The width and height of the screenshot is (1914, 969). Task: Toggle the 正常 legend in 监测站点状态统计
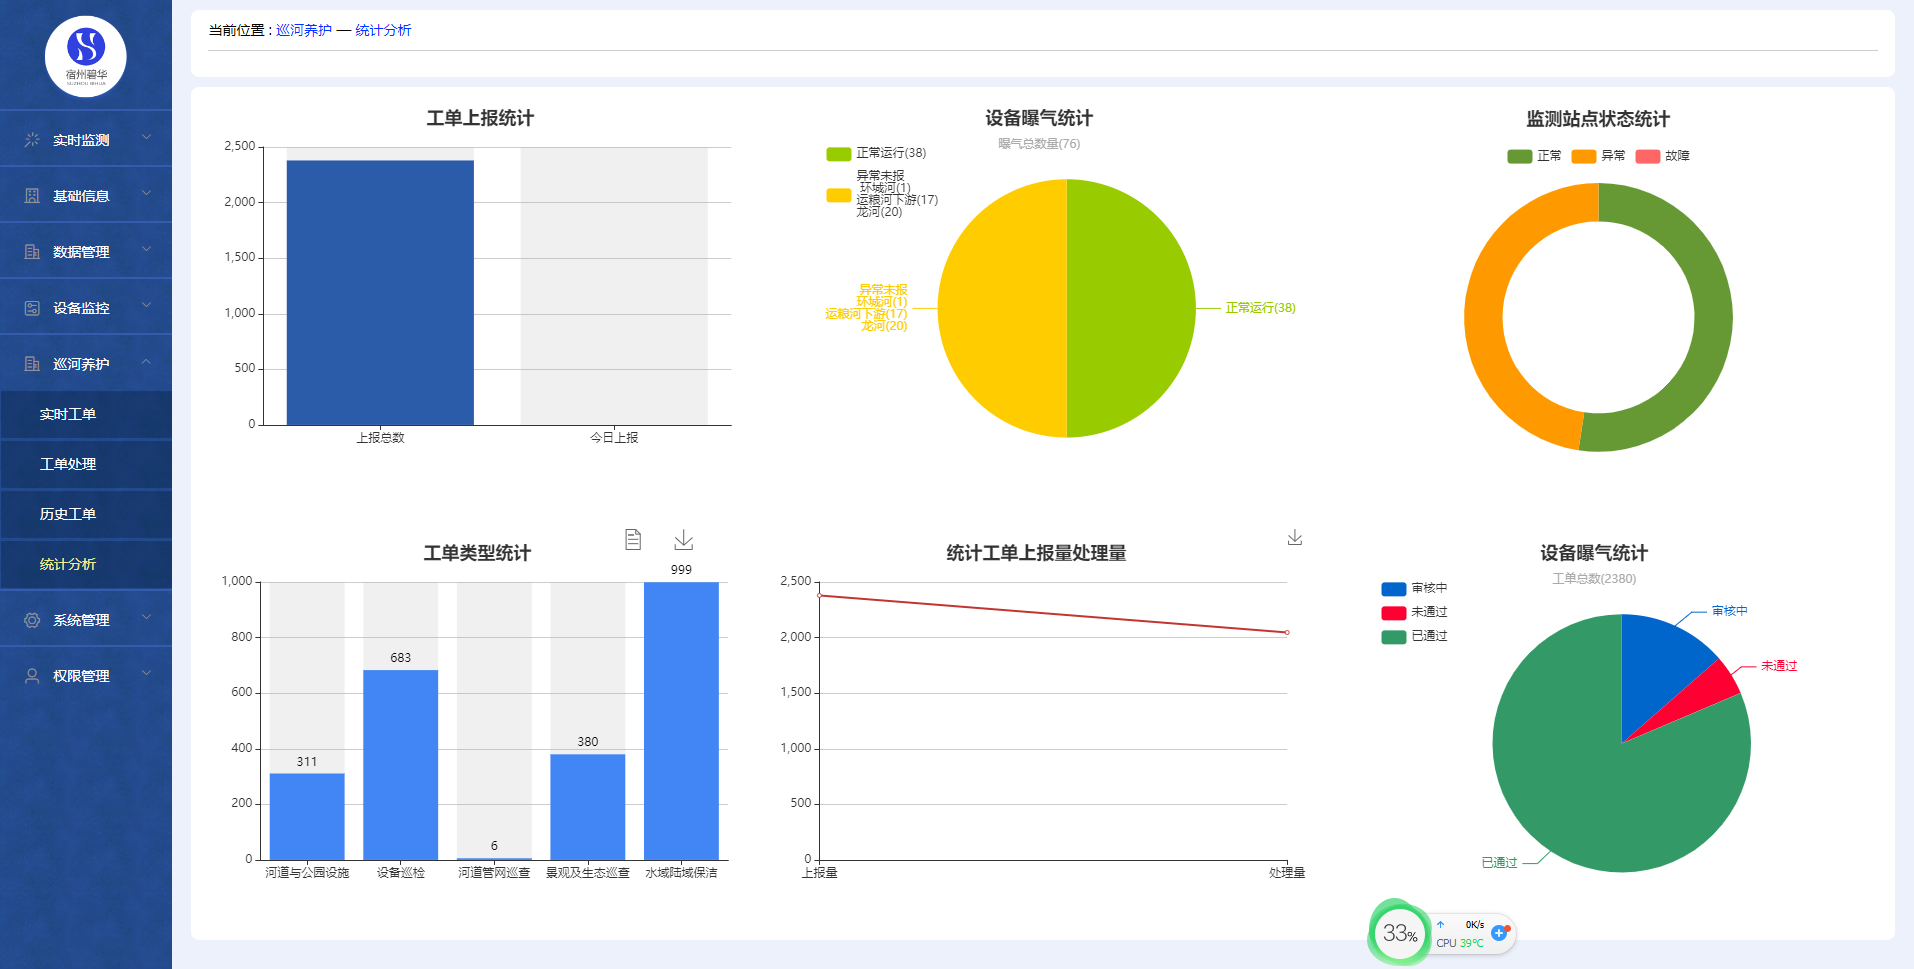(x=1534, y=156)
